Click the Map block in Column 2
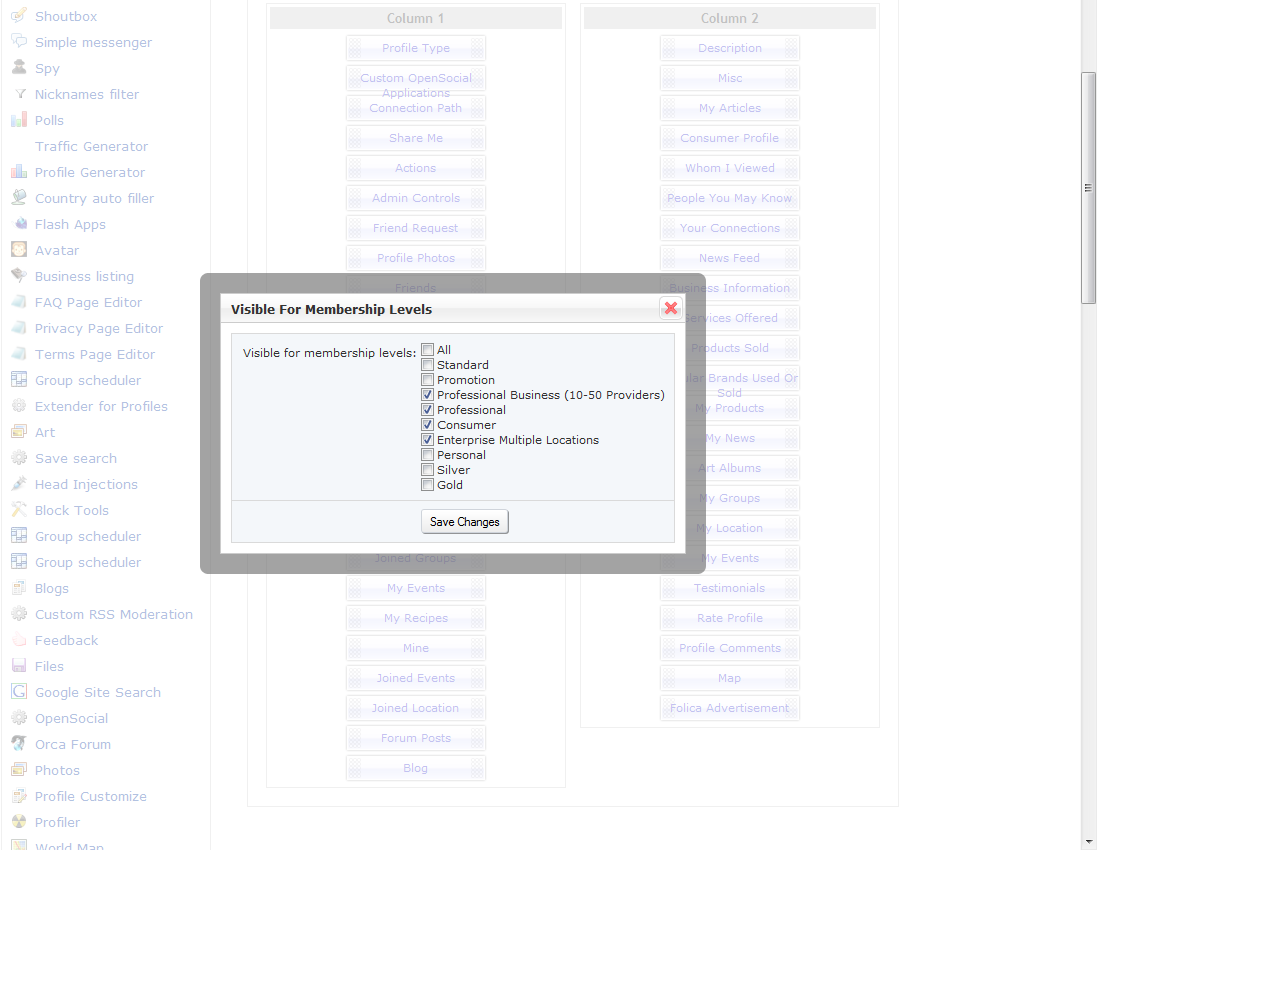The height and width of the screenshot is (994, 1280). coord(730,678)
